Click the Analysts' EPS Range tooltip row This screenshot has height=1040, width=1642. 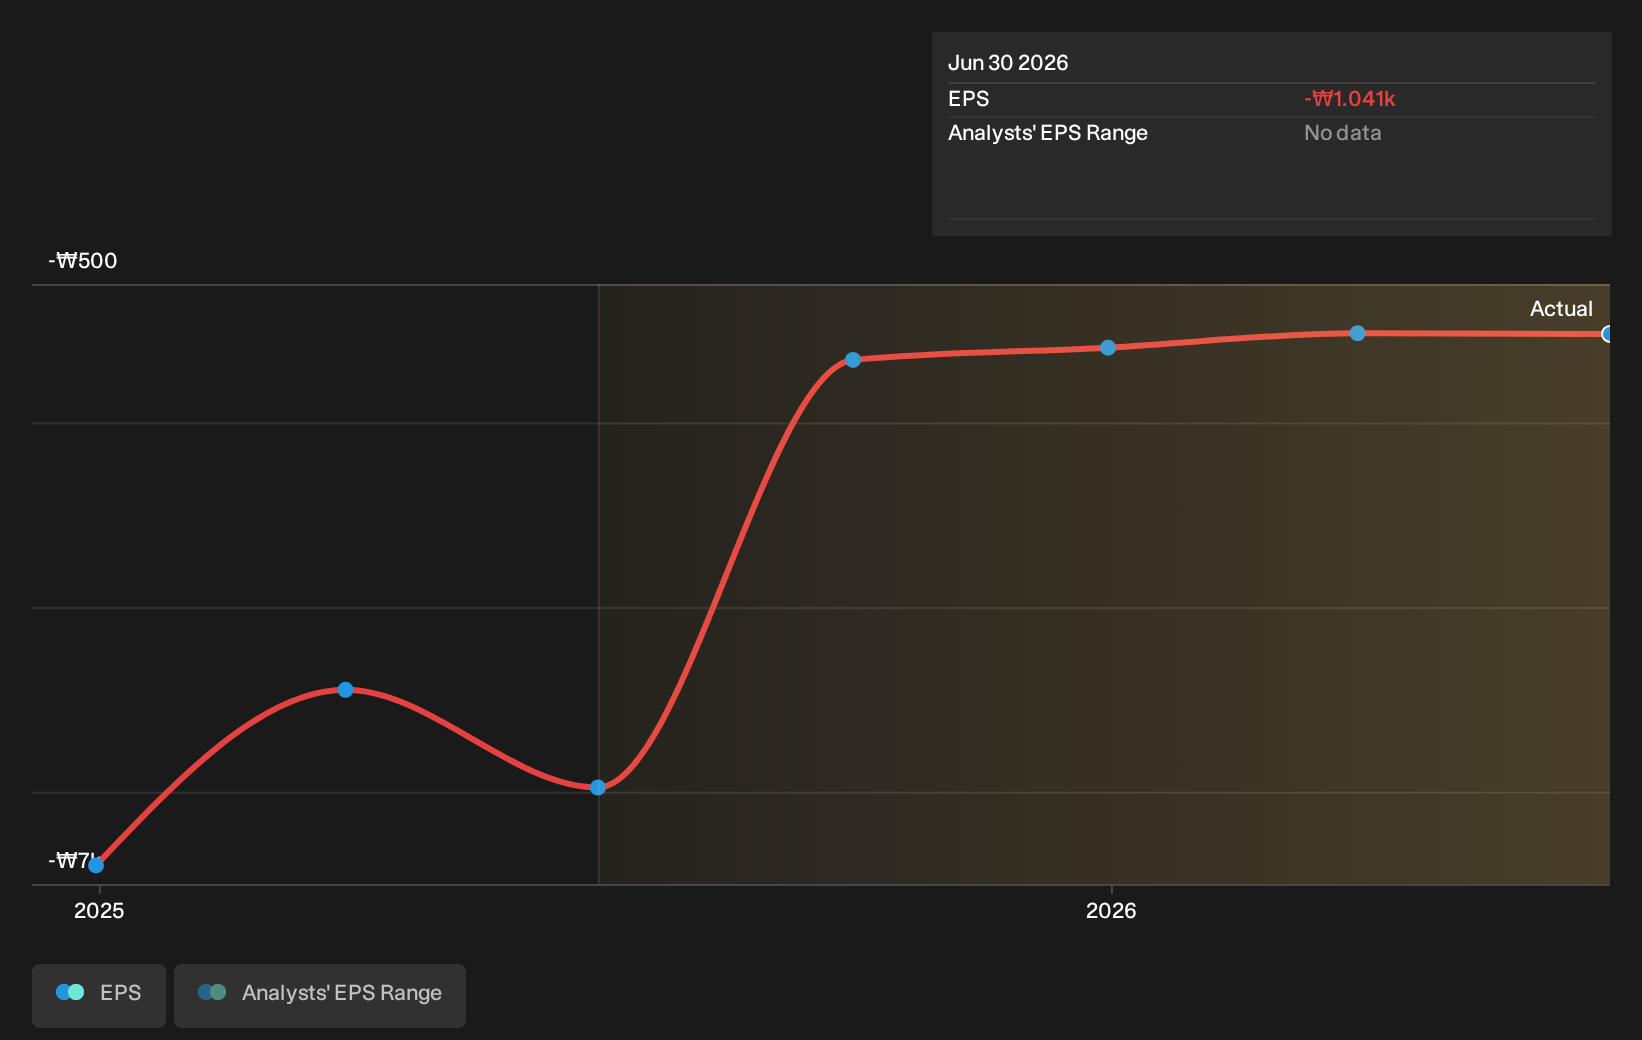pos(1272,133)
